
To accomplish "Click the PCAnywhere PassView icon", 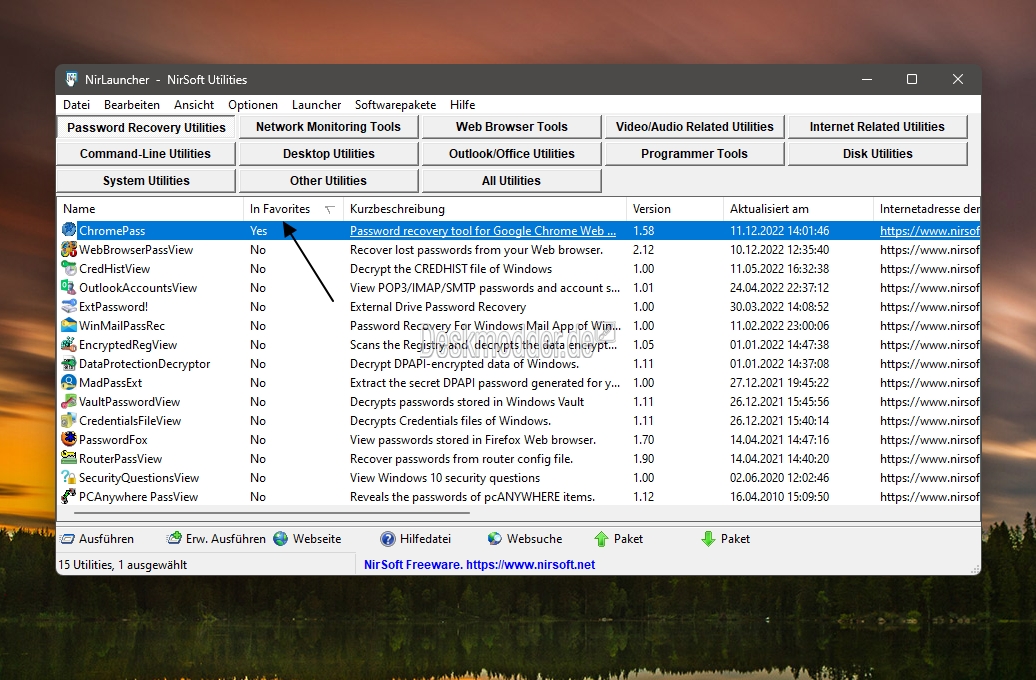I will click(x=69, y=496).
